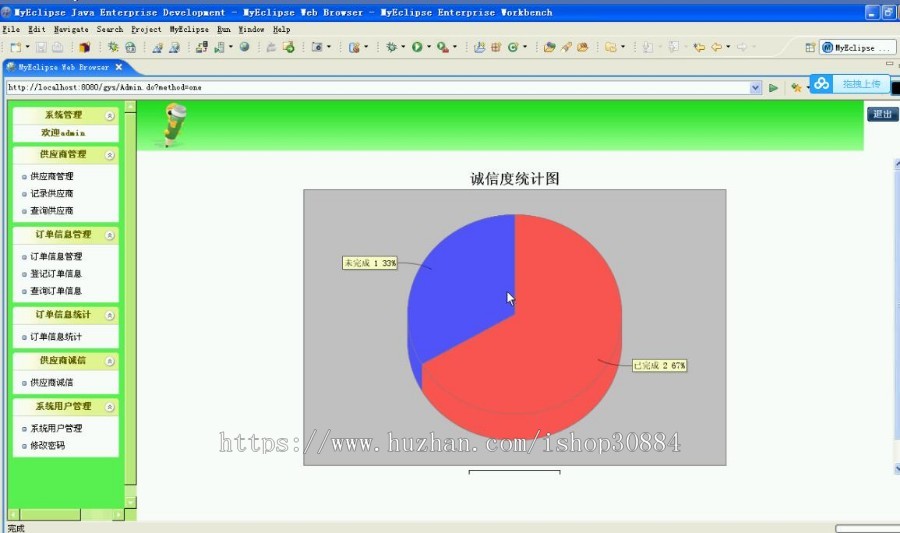Viewport: 900px width, 533px height.
Task: Click the camera screenshot icon
Action: click(x=317, y=47)
